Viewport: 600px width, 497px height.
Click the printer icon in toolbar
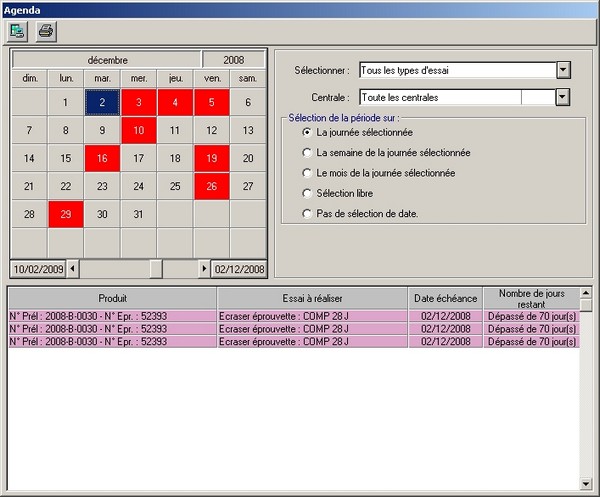click(x=46, y=31)
